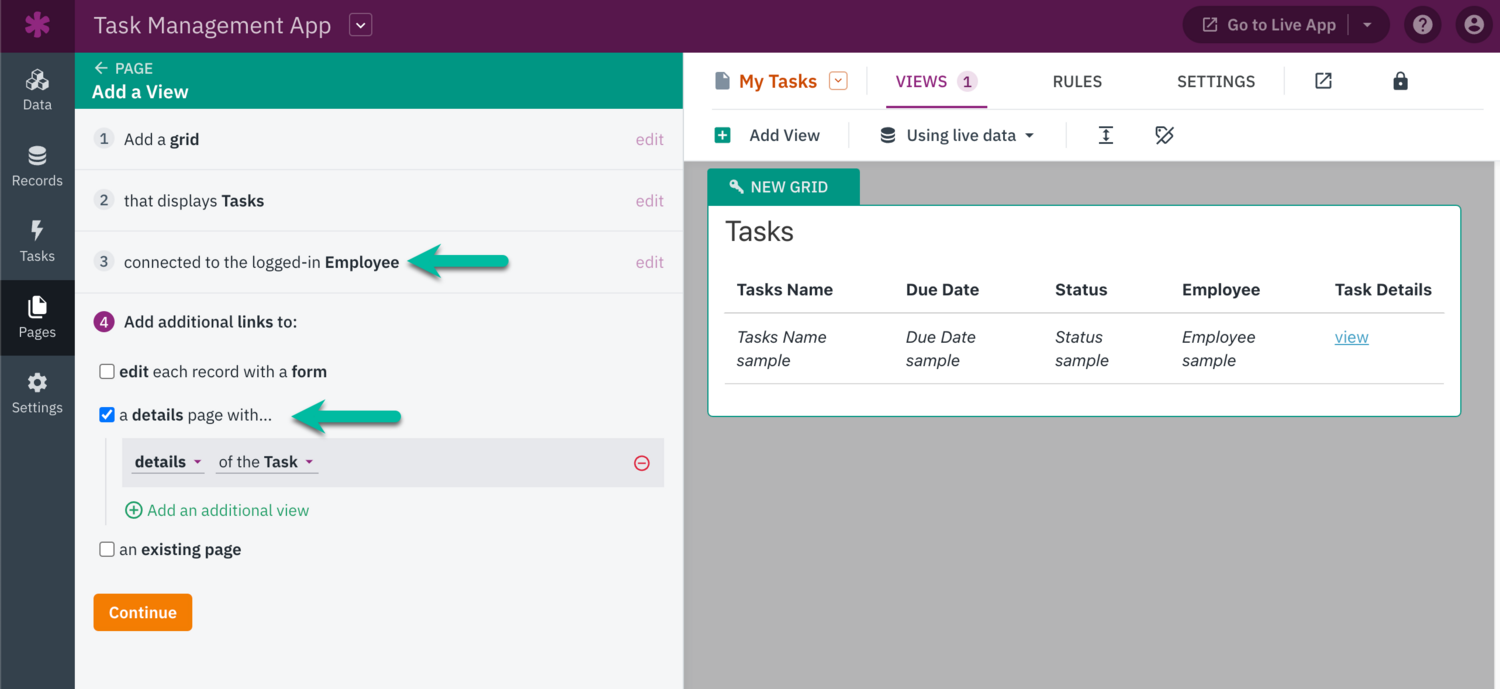Switch to the RULES tab
The image size is (1500, 689).
[x=1077, y=81]
